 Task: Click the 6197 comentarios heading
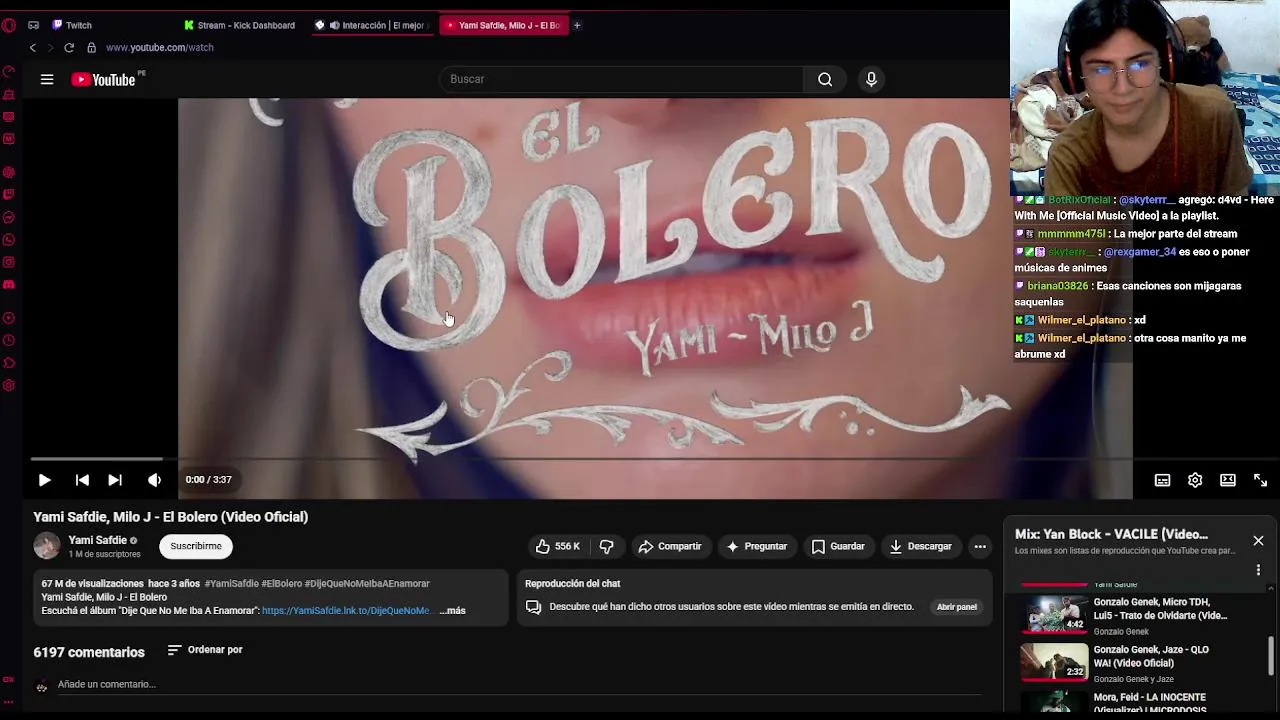coord(89,652)
